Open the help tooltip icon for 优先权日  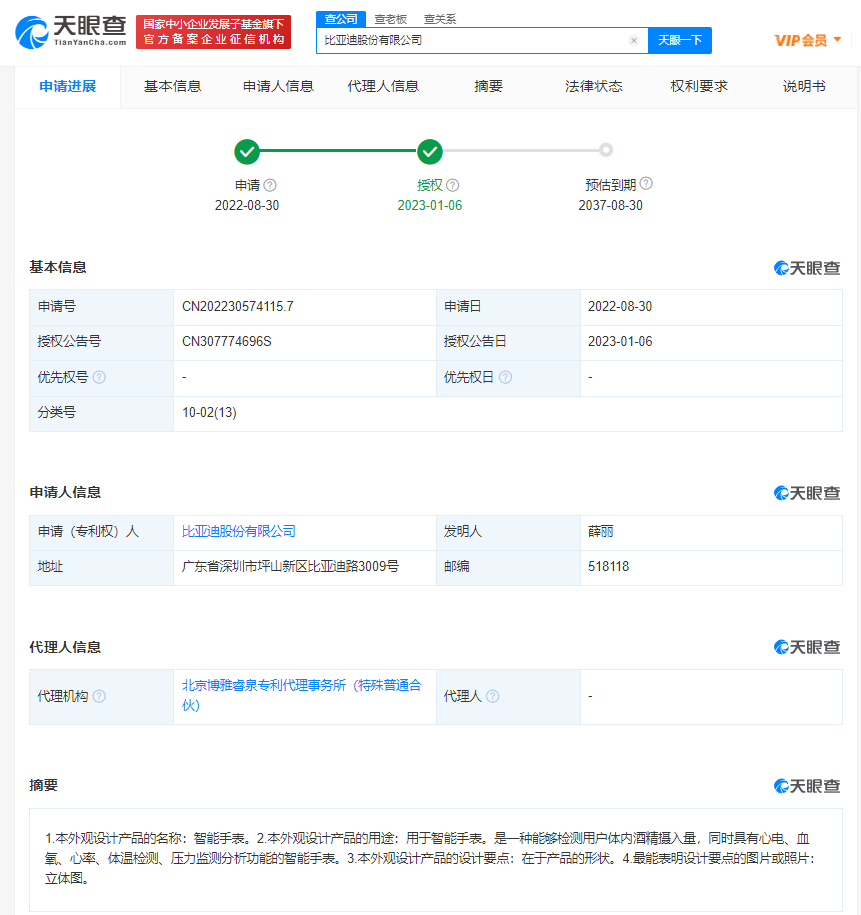point(506,378)
